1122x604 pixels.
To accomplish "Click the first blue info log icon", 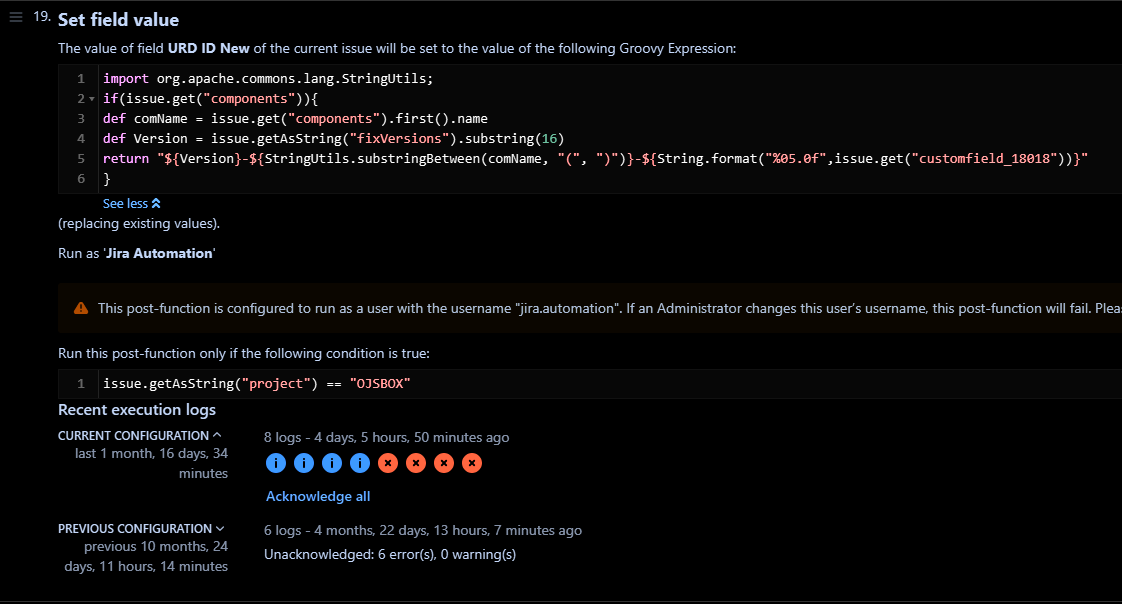I will (x=276, y=463).
